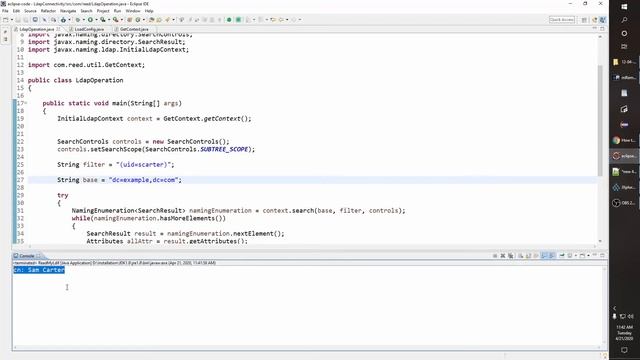Expand the Coverage dropdown arrow
This screenshot has width=640, height=360.
coord(109,20)
